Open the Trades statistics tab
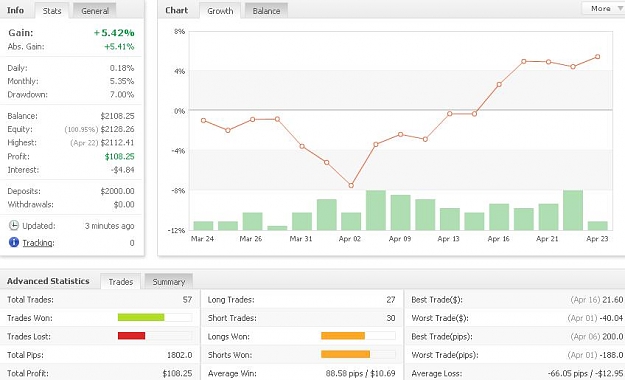Screen dimensions: 625x380 pyautogui.click(x=120, y=282)
